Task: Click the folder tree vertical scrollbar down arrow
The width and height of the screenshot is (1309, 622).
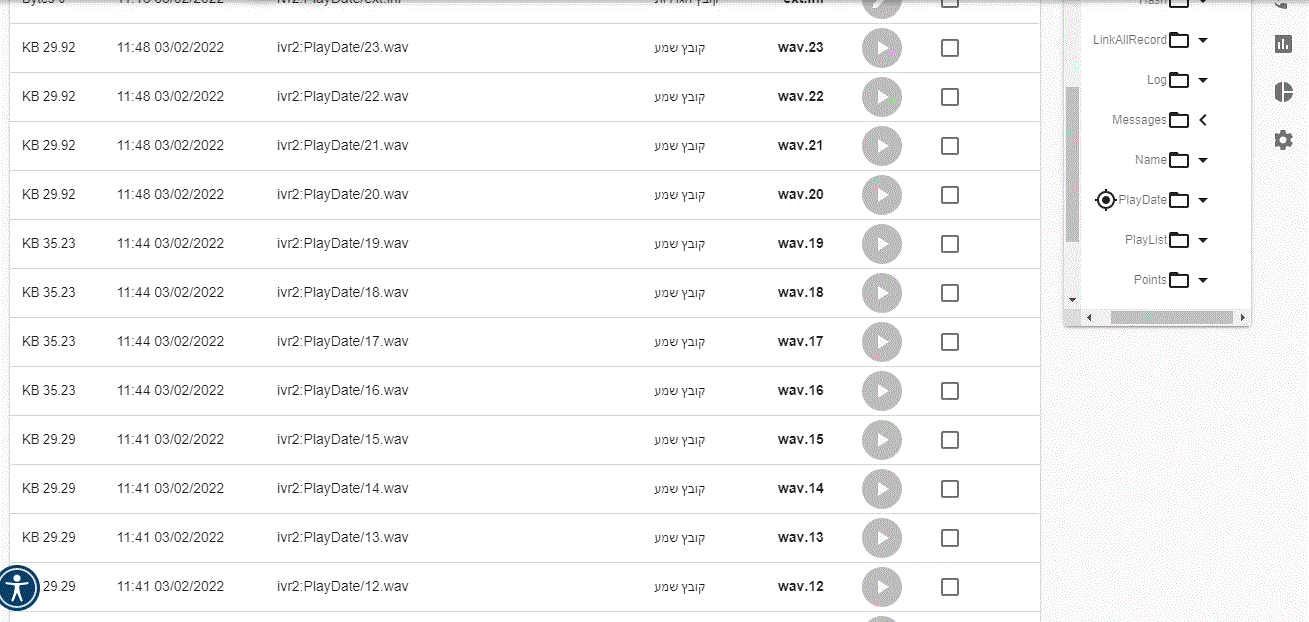Action: coord(1072,299)
